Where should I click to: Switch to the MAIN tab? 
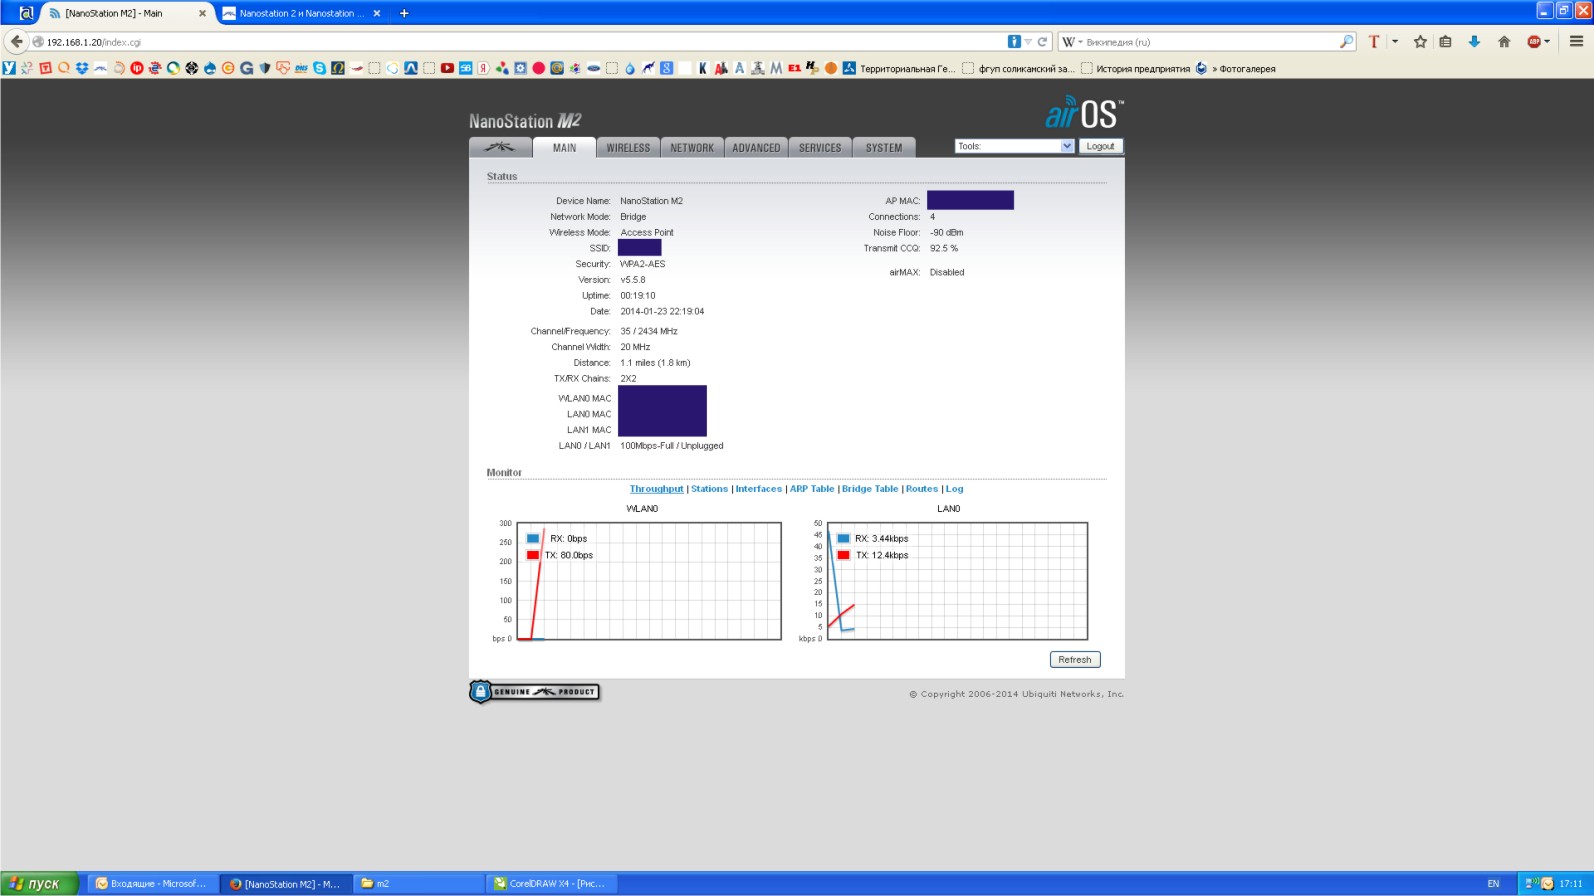564,147
